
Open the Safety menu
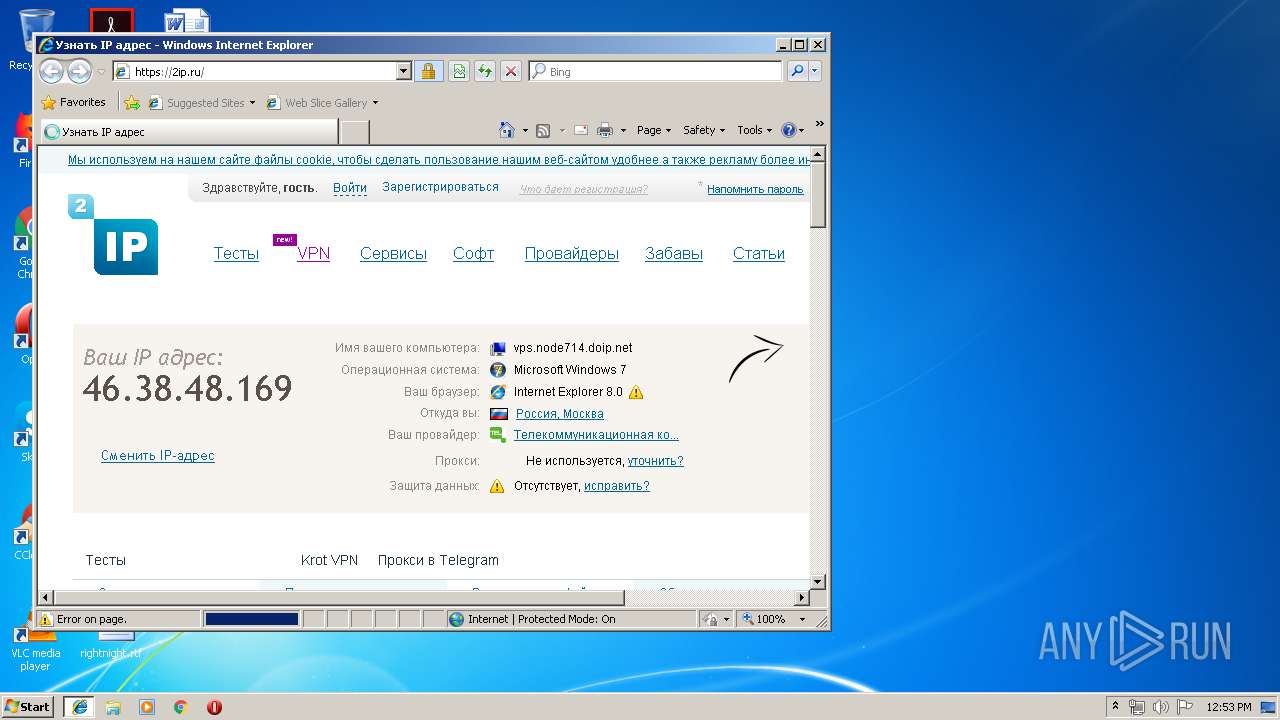(704, 130)
